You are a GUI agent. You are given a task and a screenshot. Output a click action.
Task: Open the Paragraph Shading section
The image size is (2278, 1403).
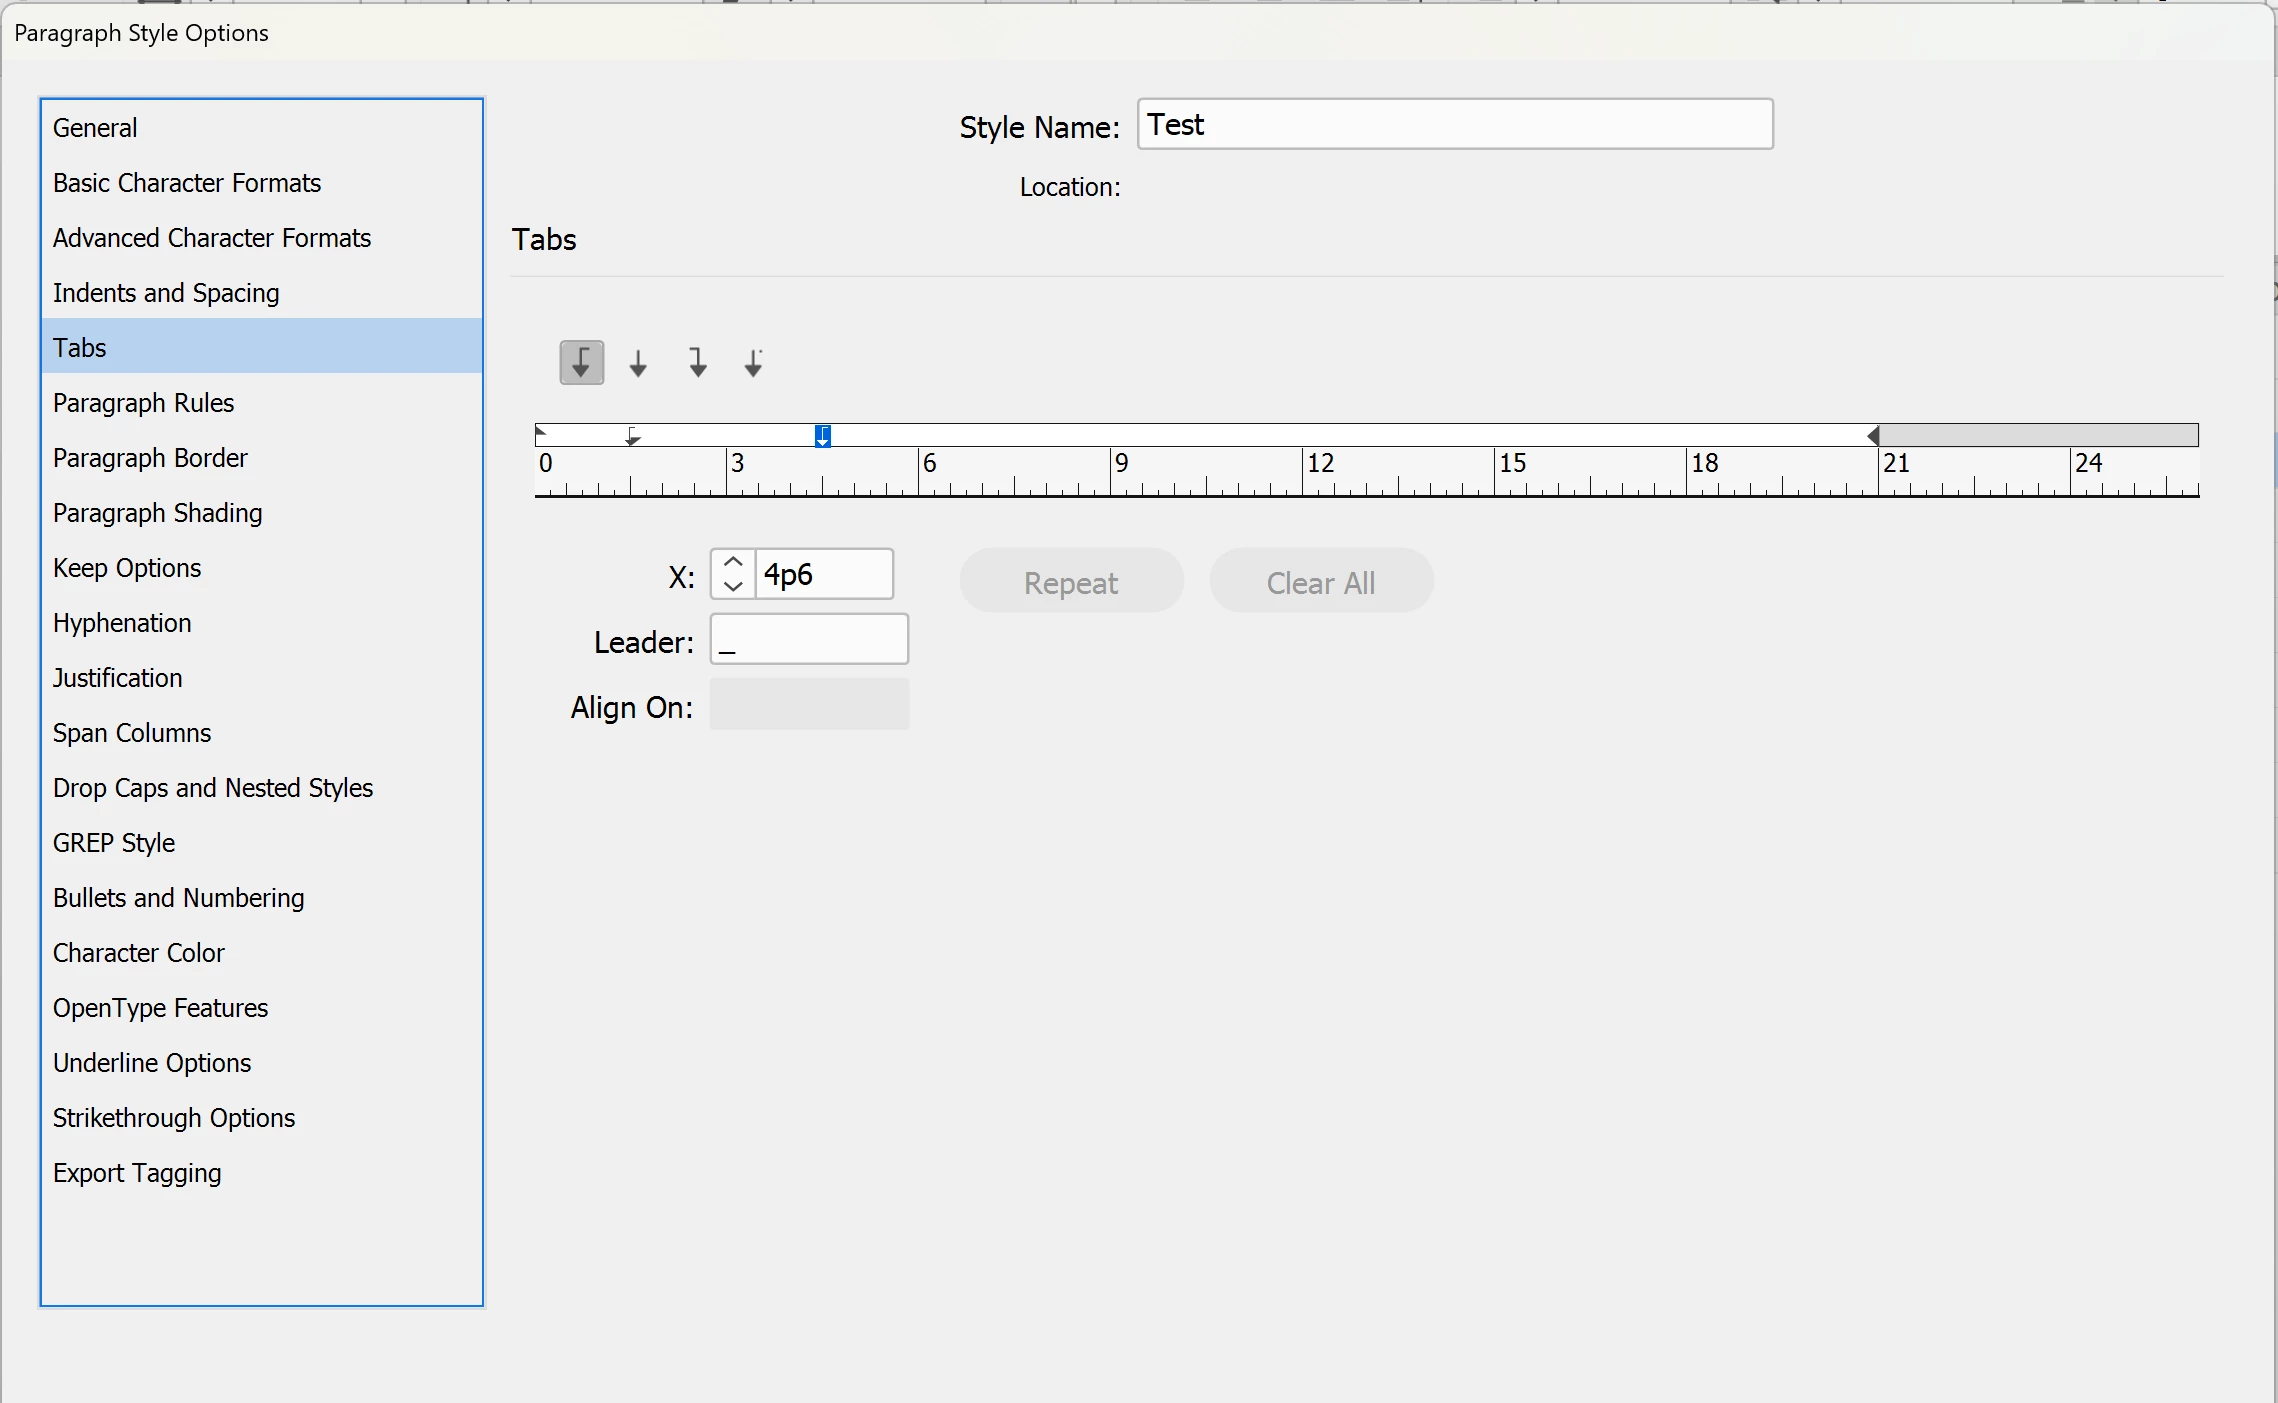pos(157,513)
